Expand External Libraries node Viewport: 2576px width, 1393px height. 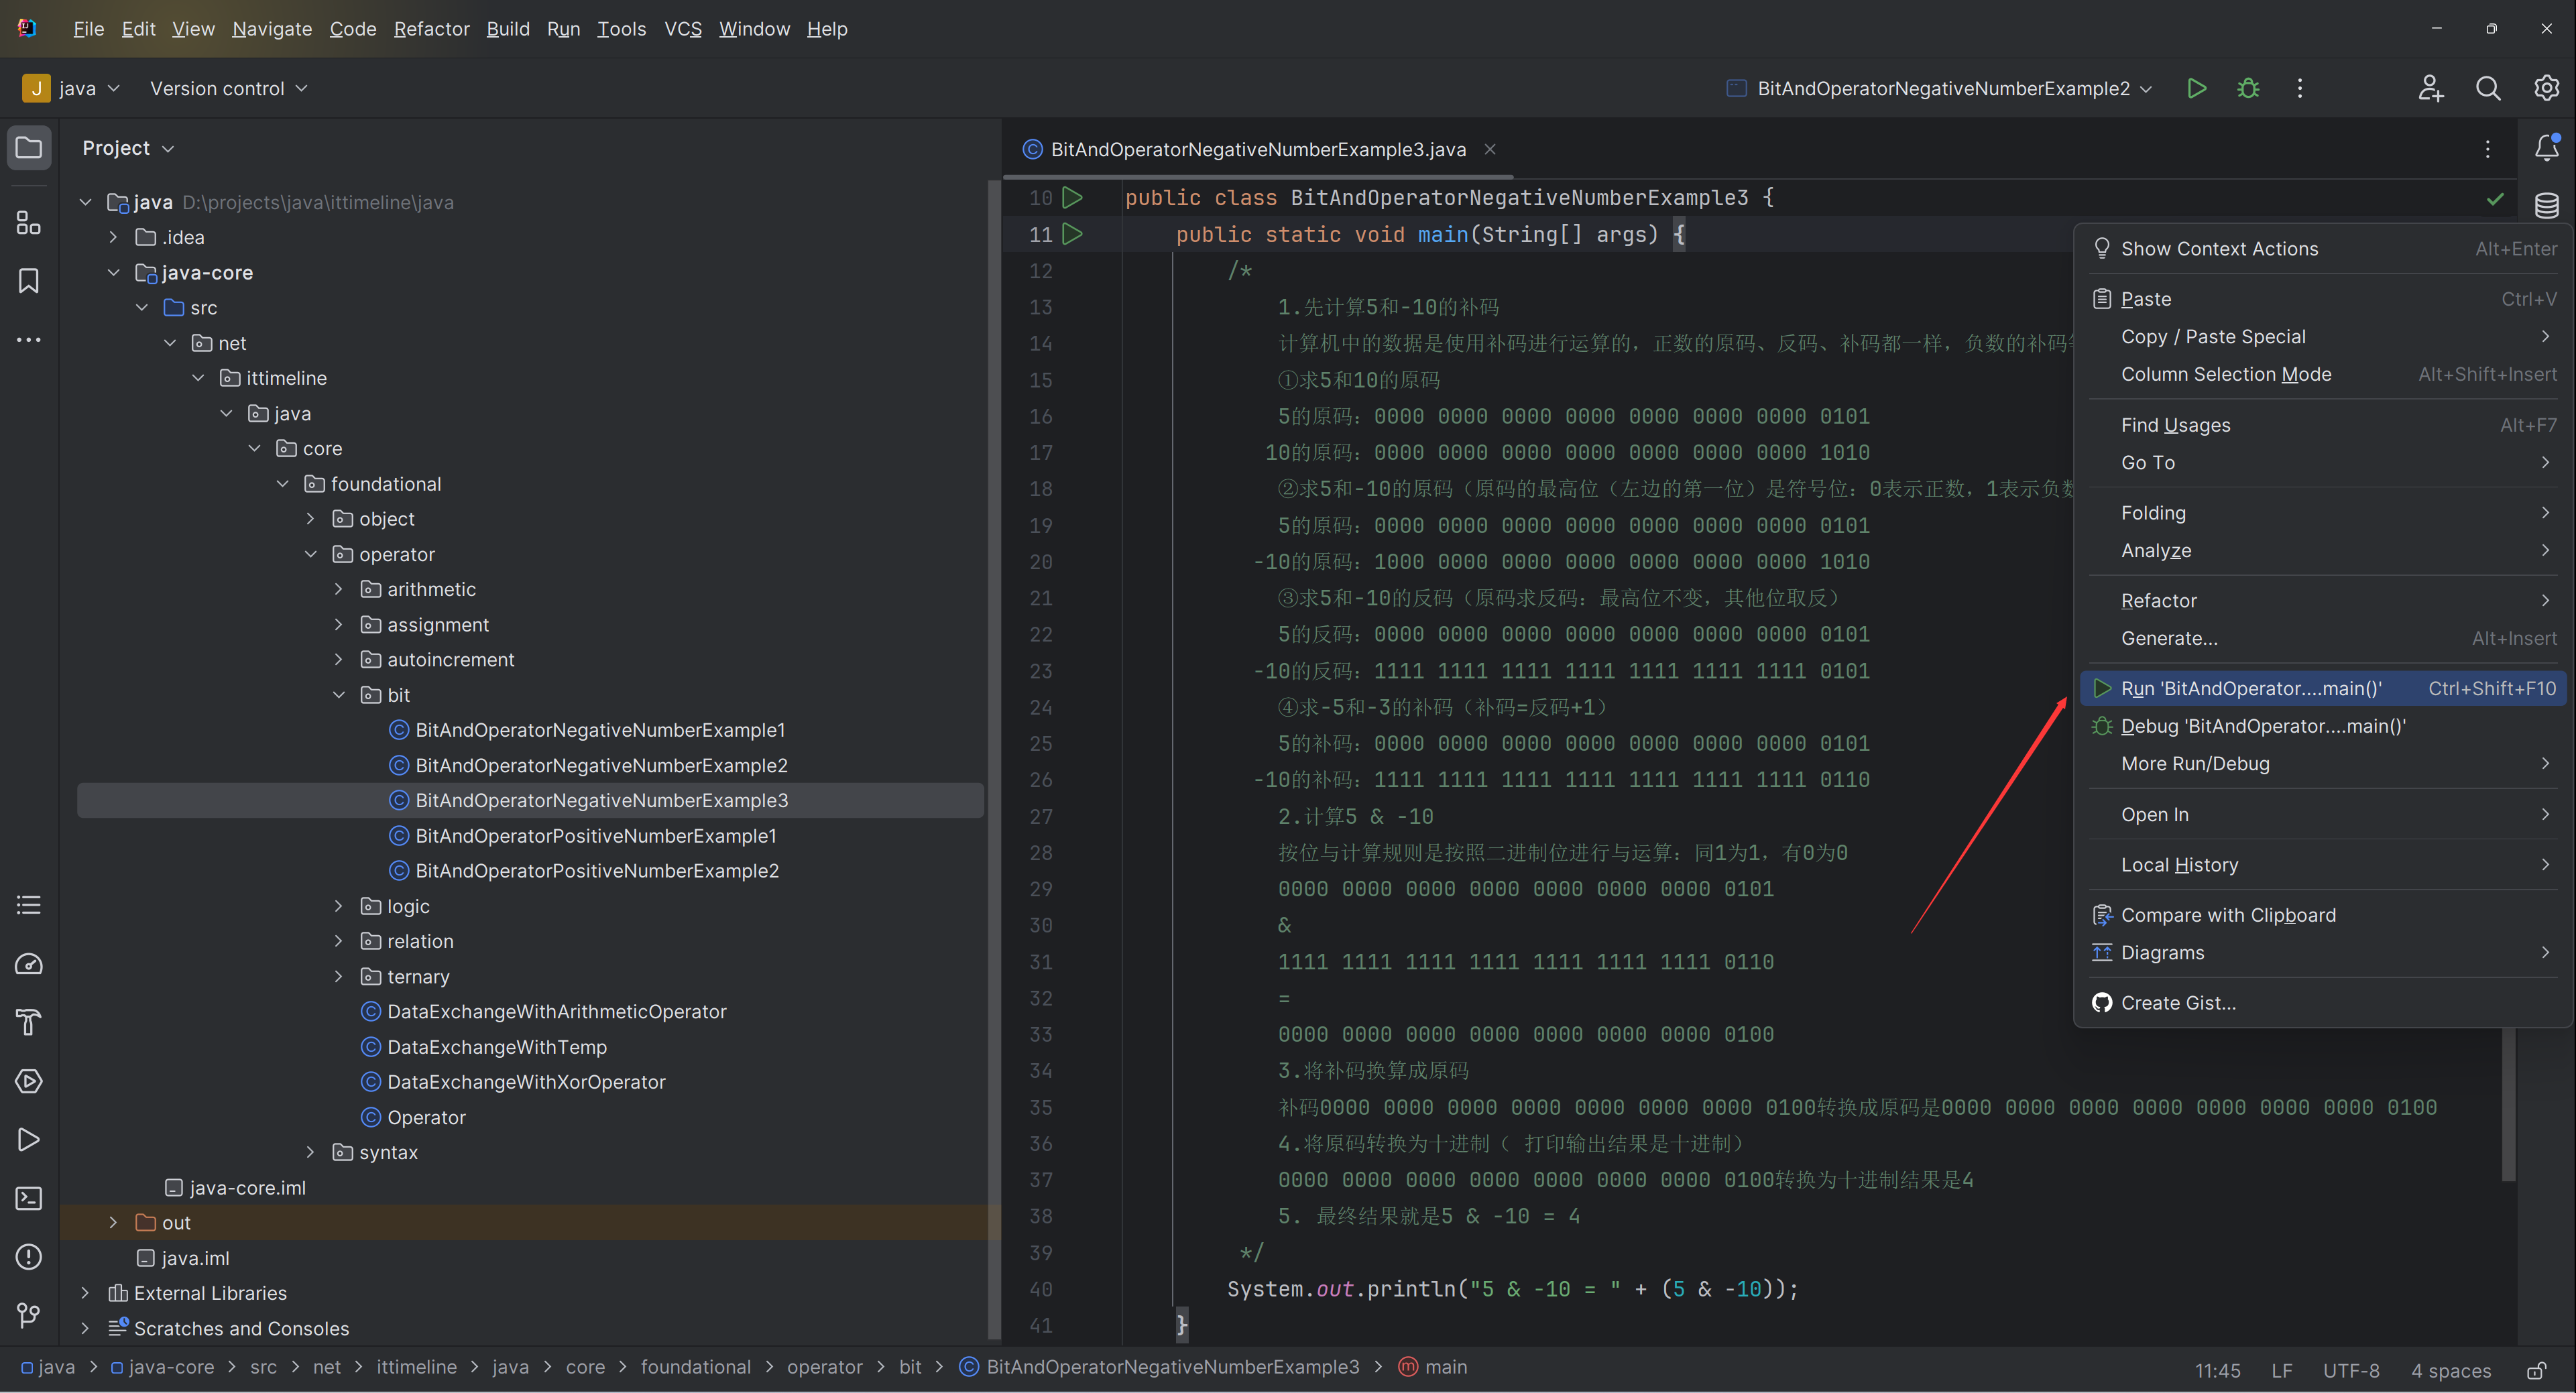[85, 1293]
